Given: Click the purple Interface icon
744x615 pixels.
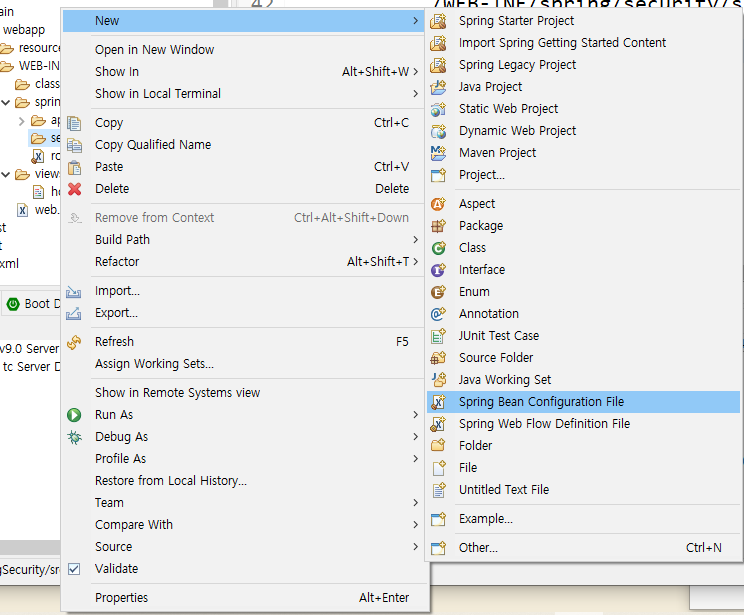Looking at the screenshot, I should [438, 270].
